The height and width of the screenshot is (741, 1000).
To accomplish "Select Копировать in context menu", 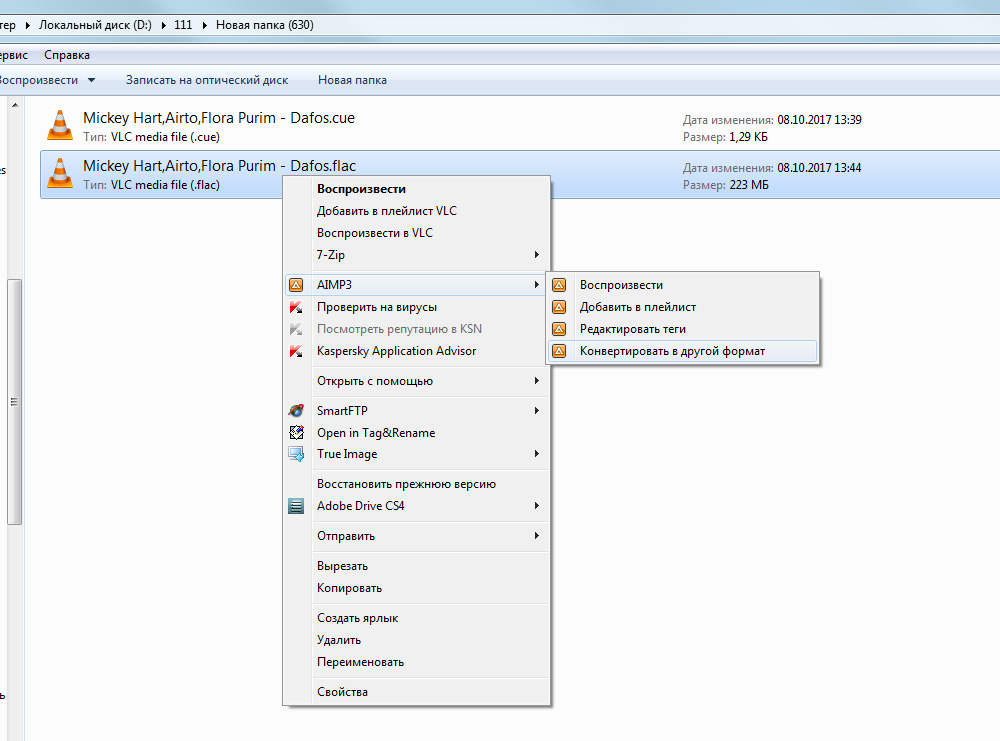I will click(416, 588).
